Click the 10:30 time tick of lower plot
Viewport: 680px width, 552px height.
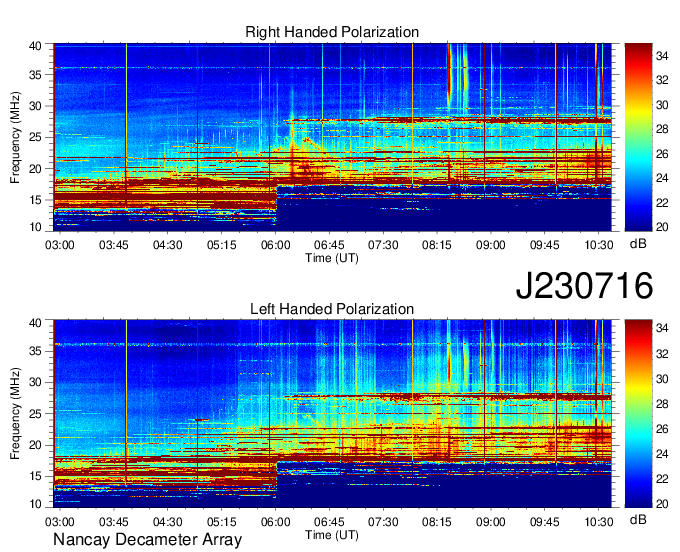click(x=598, y=522)
